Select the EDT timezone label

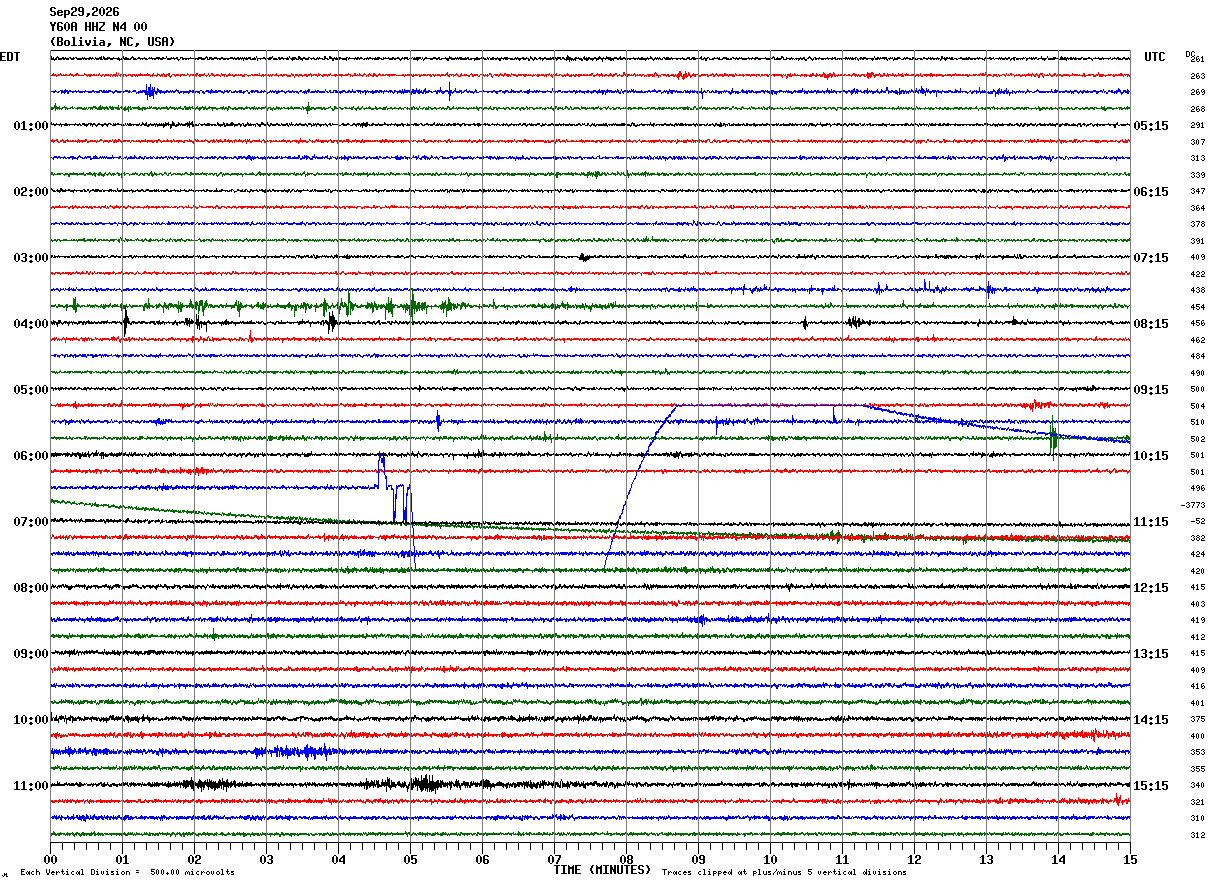pyautogui.click(x=9, y=57)
